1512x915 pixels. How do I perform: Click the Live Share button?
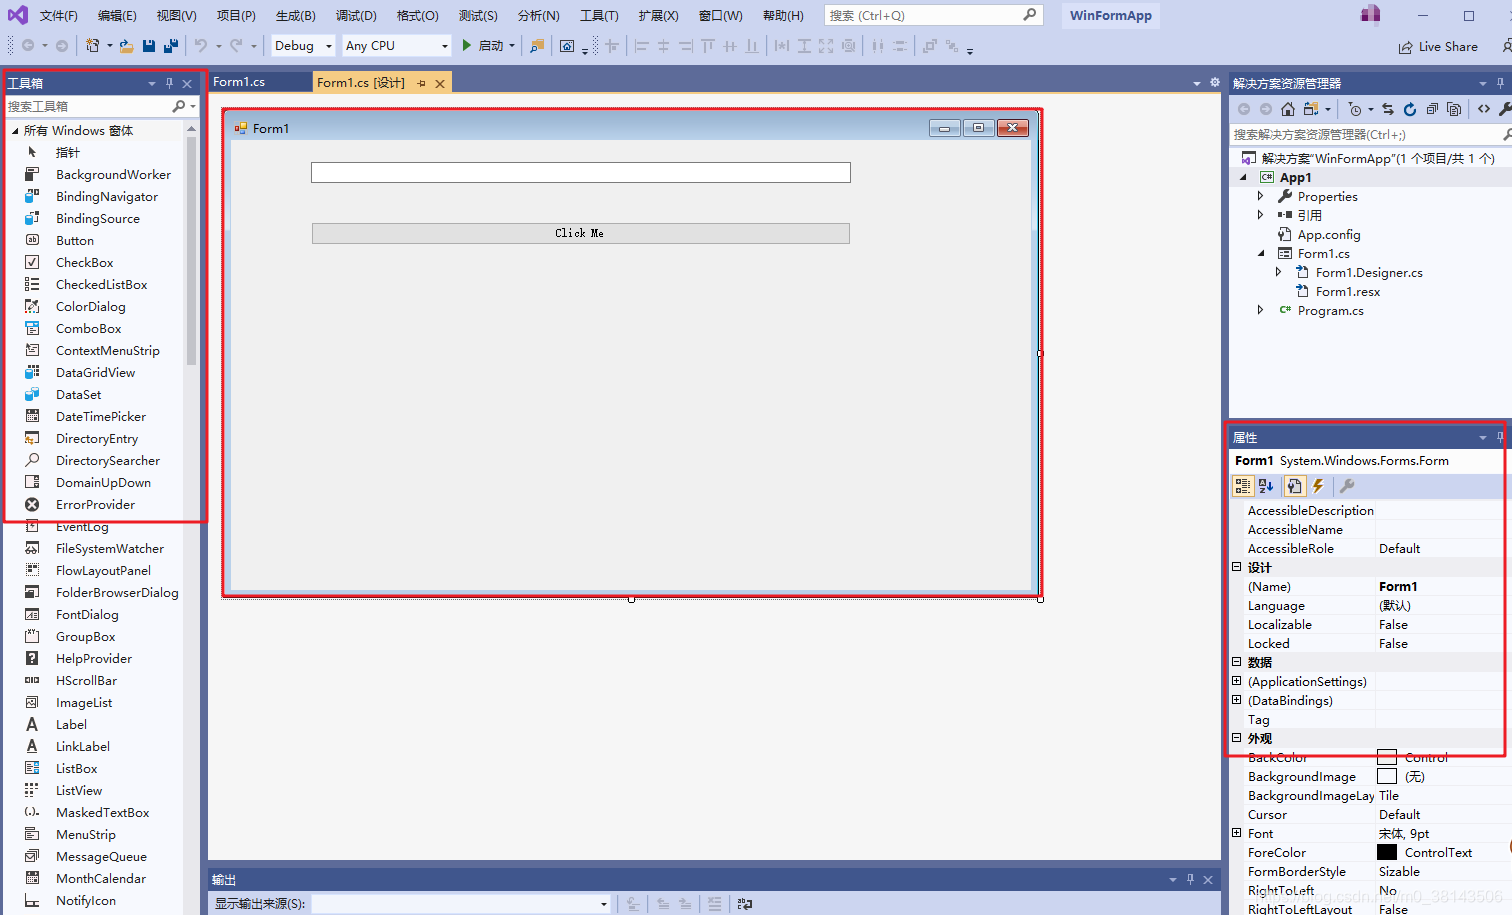(x=1438, y=47)
